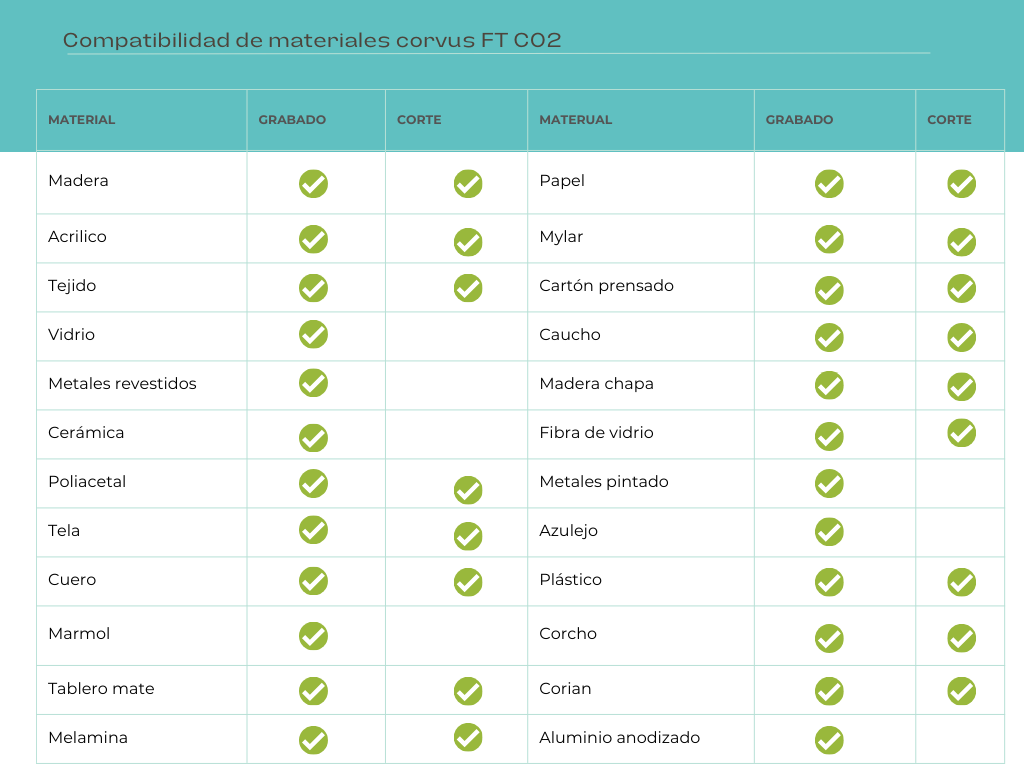Viewport: 1024px width, 768px height.
Task: Click the Caucho Grabado checkmark
Action: tap(829, 338)
